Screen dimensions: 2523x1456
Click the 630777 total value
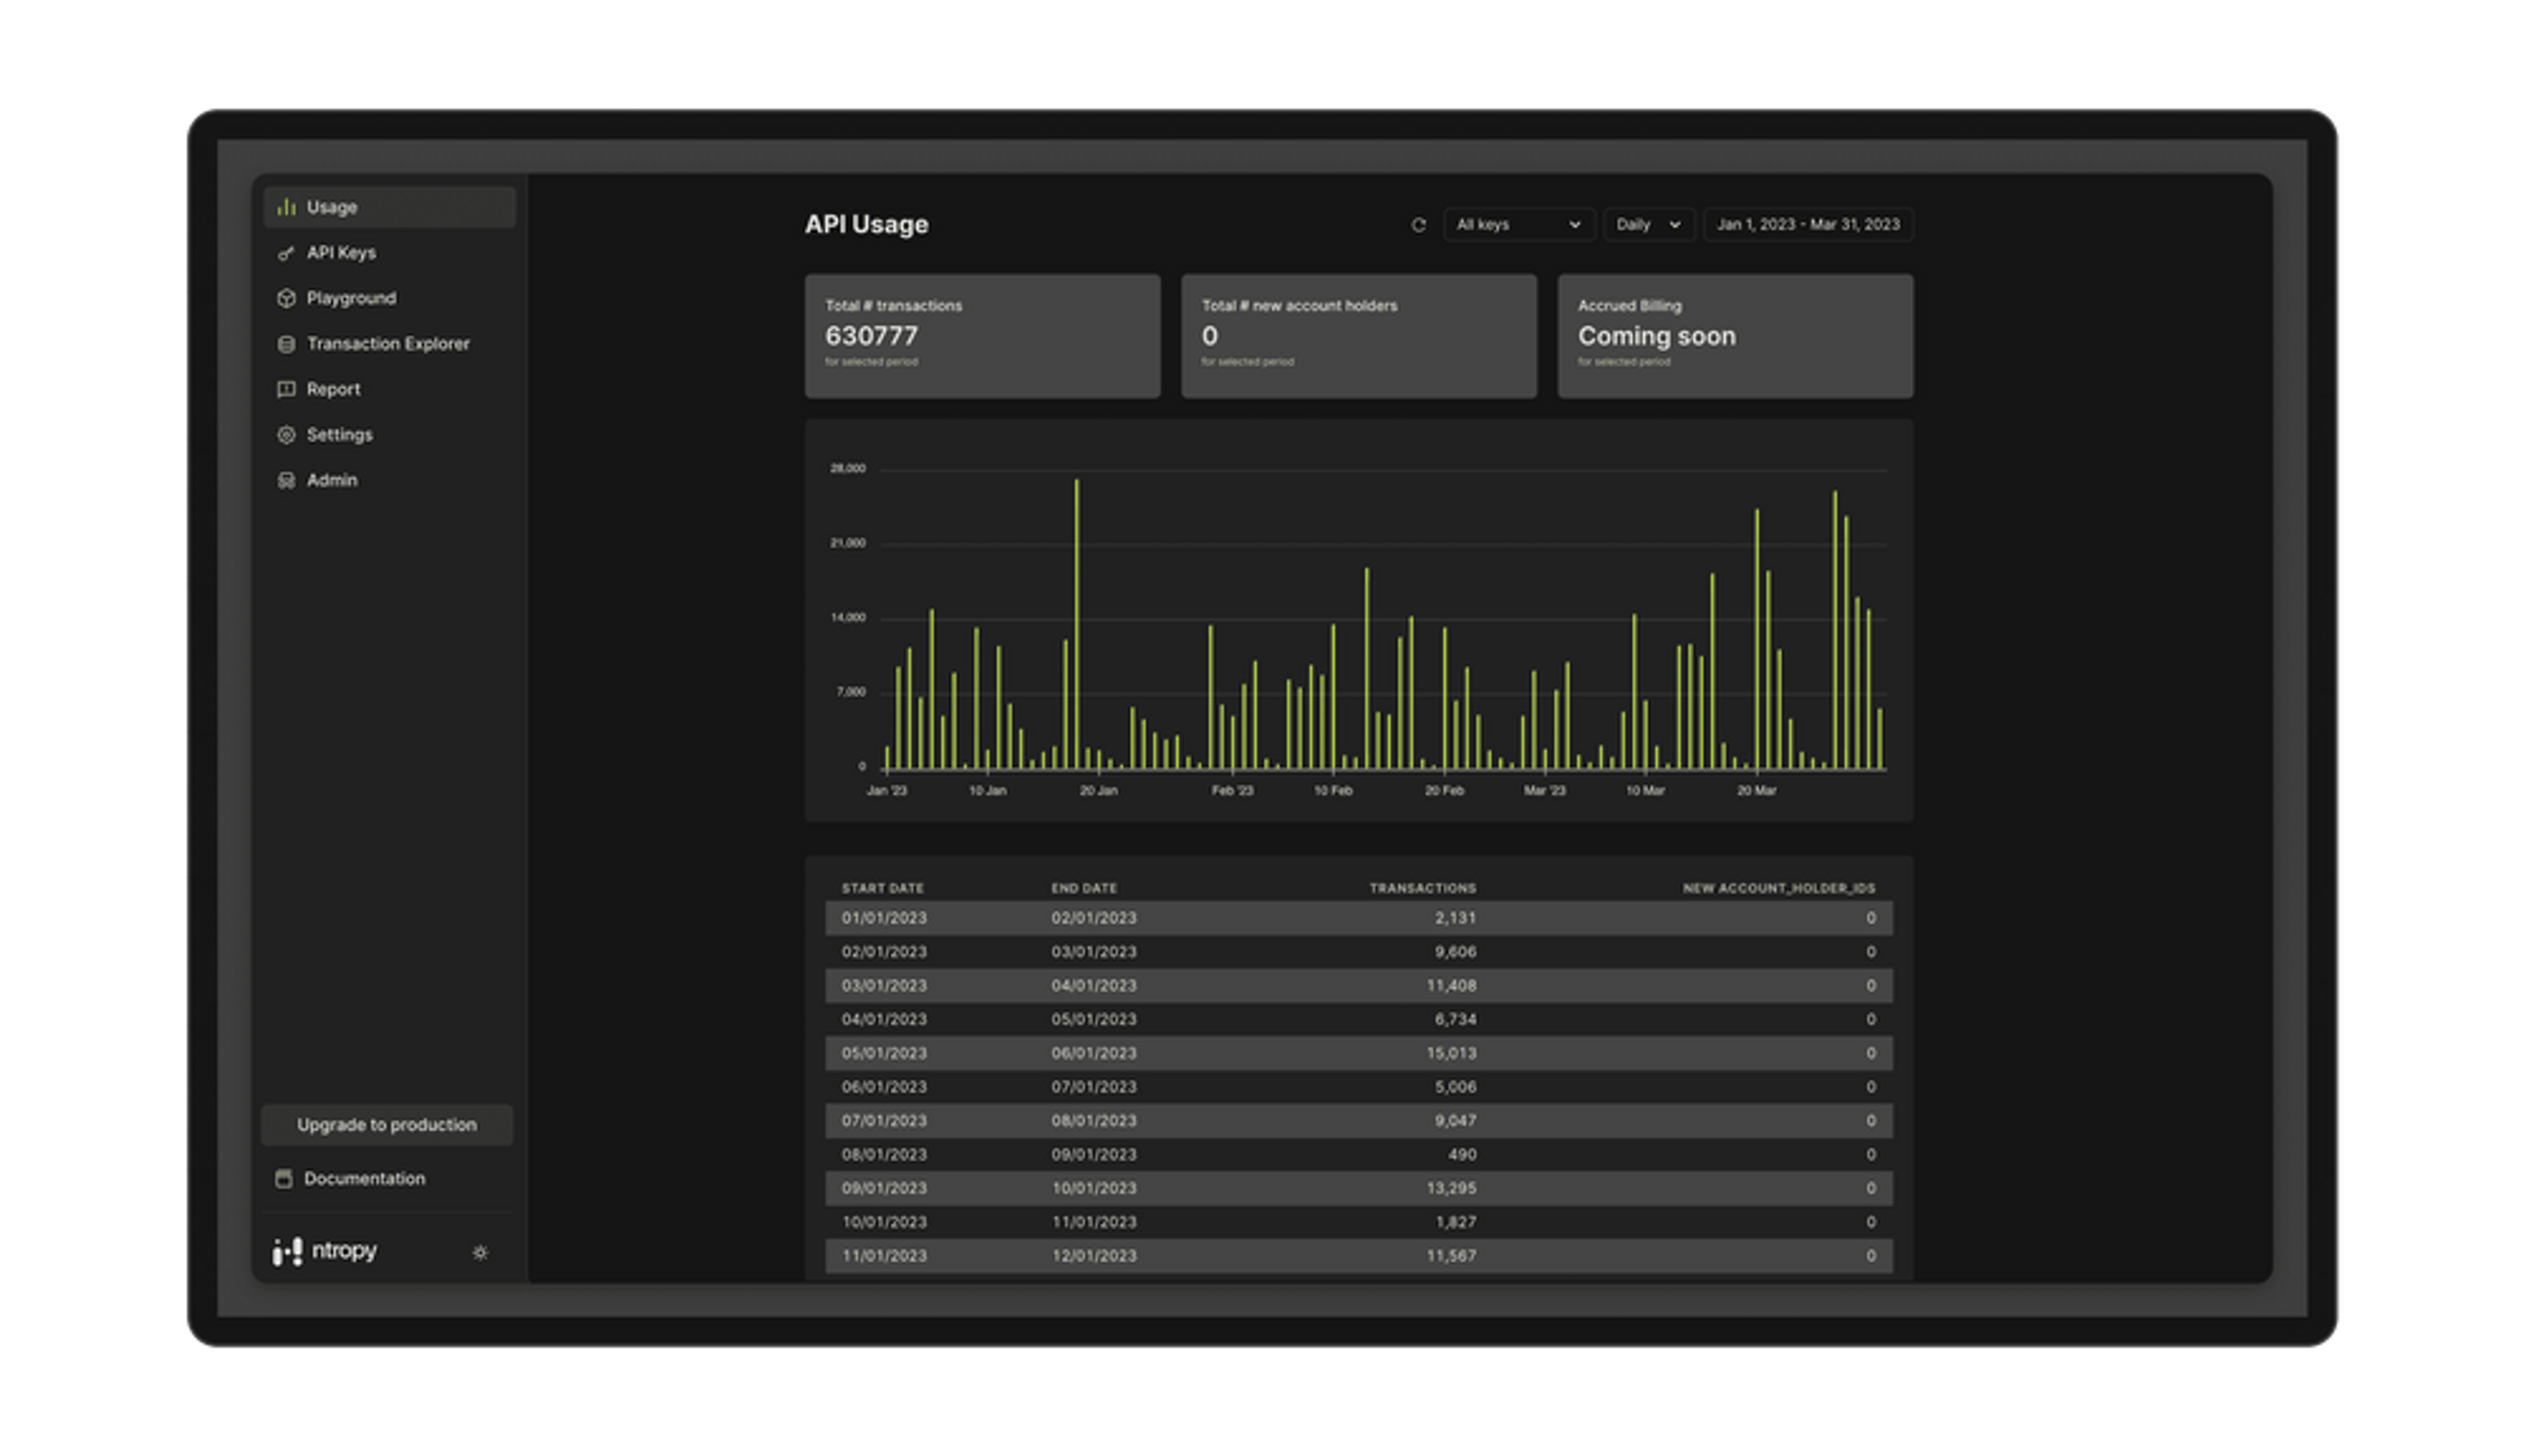[x=871, y=337]
